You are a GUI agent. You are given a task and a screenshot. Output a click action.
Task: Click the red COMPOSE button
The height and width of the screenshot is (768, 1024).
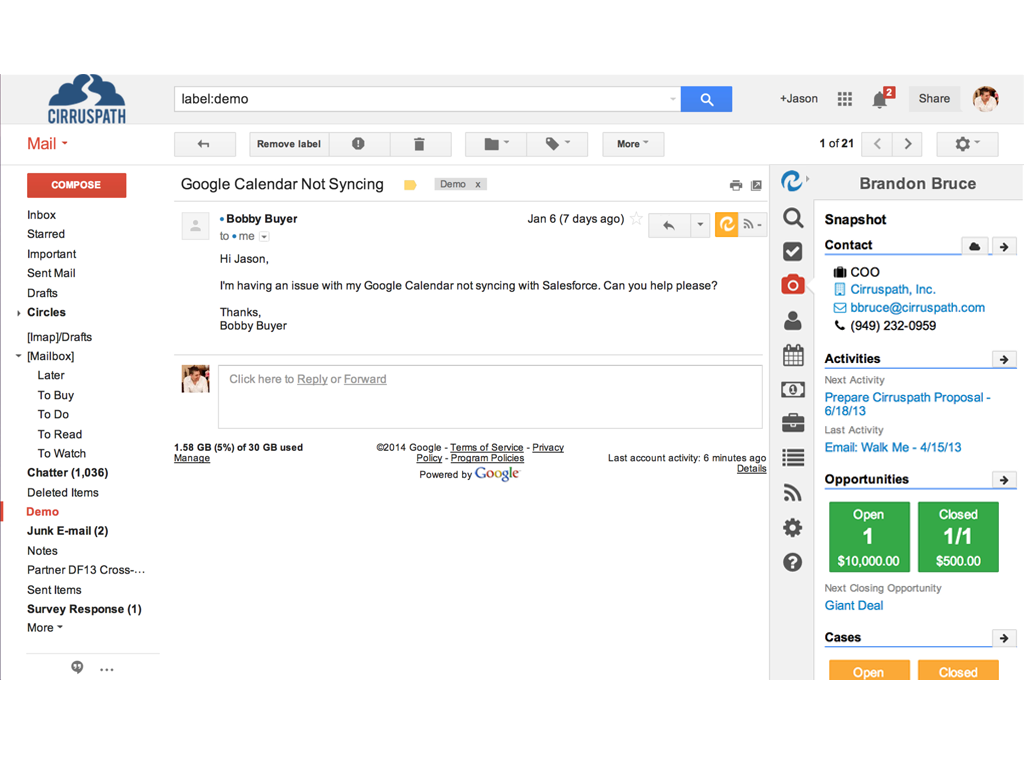(x=76, y=185)
